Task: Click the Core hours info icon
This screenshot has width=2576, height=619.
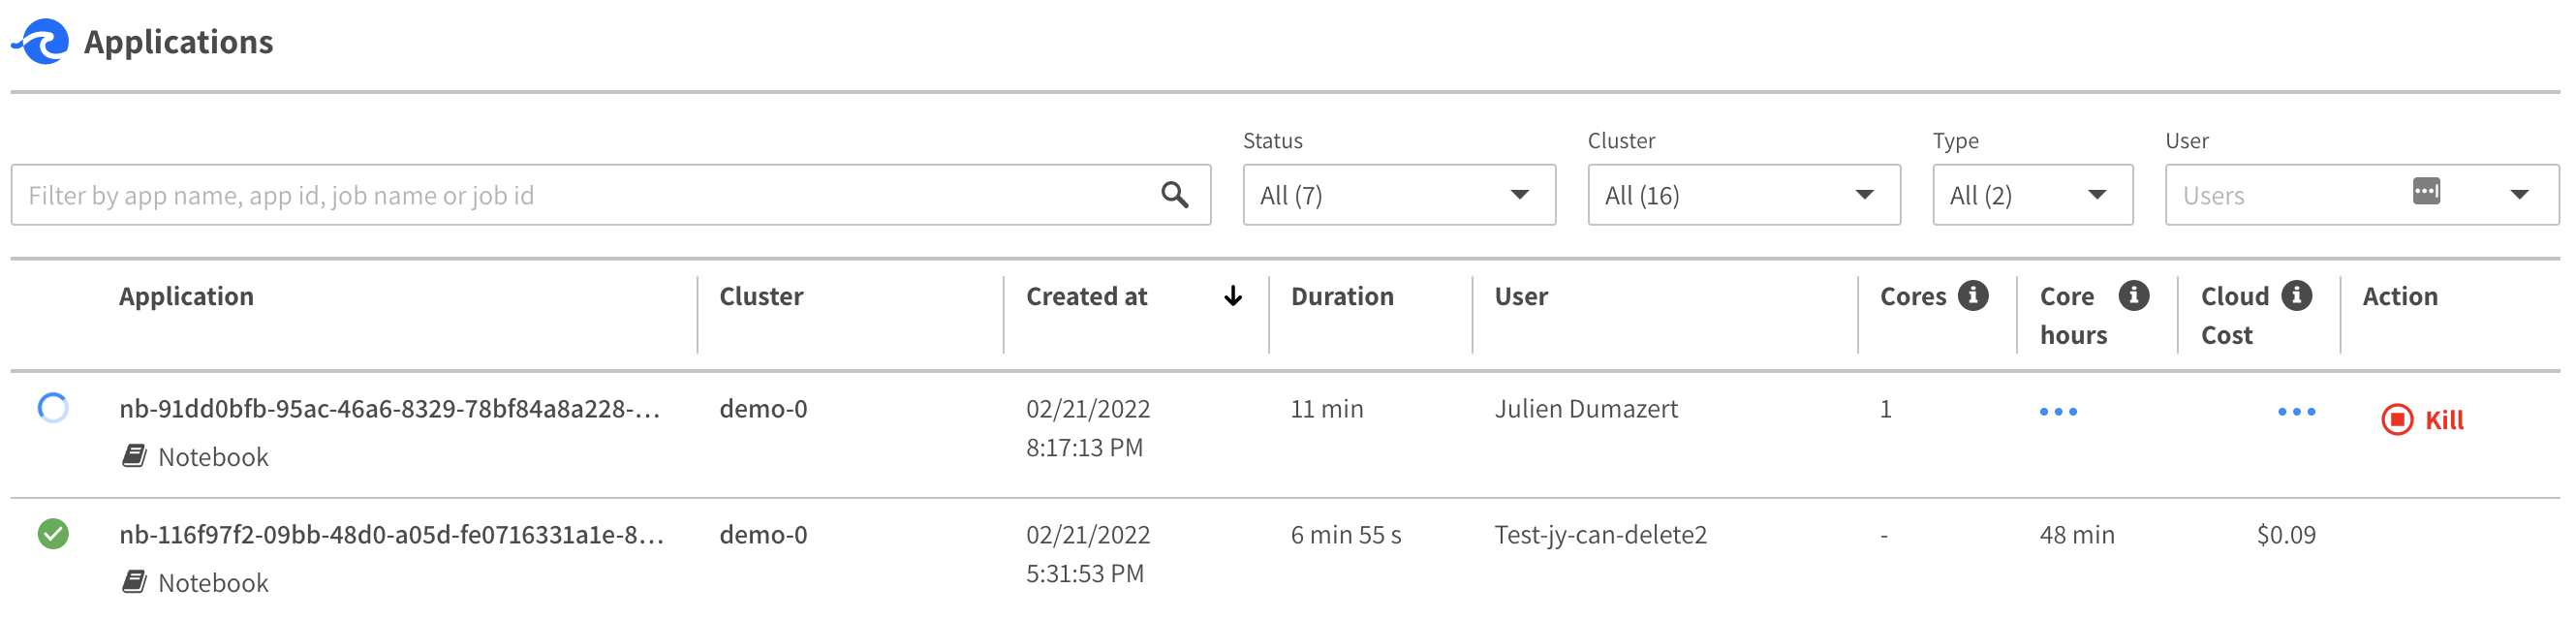Action: 2133,296
